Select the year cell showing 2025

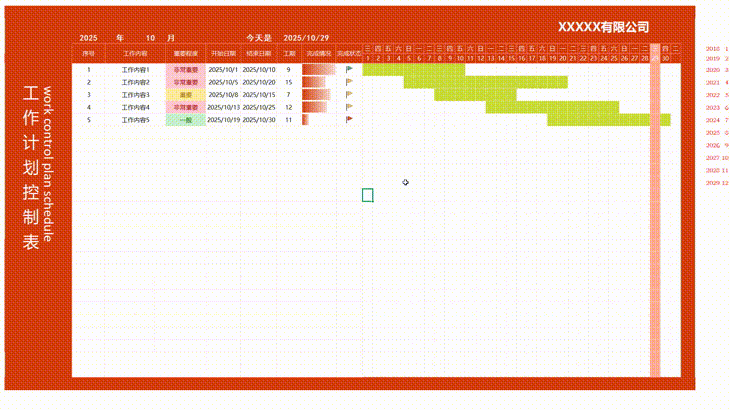point(88,38)
